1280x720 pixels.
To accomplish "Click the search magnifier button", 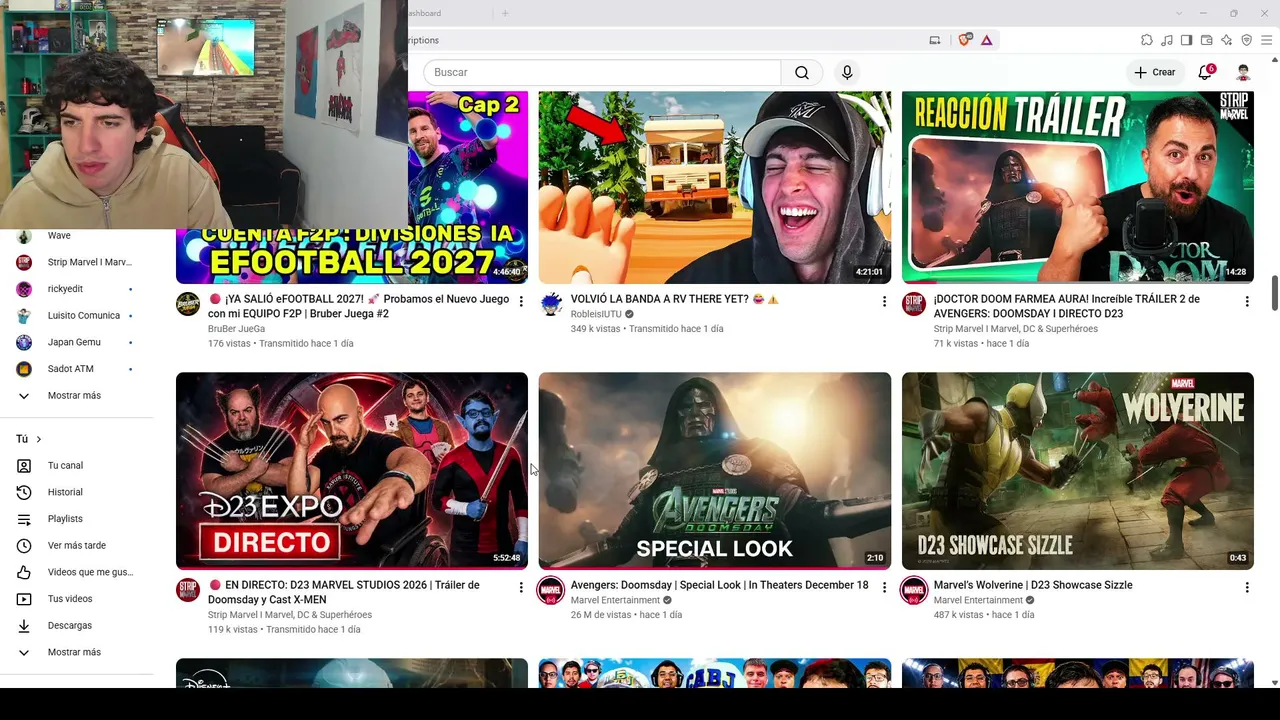I will pyautogui.click(x=802, y=72).
